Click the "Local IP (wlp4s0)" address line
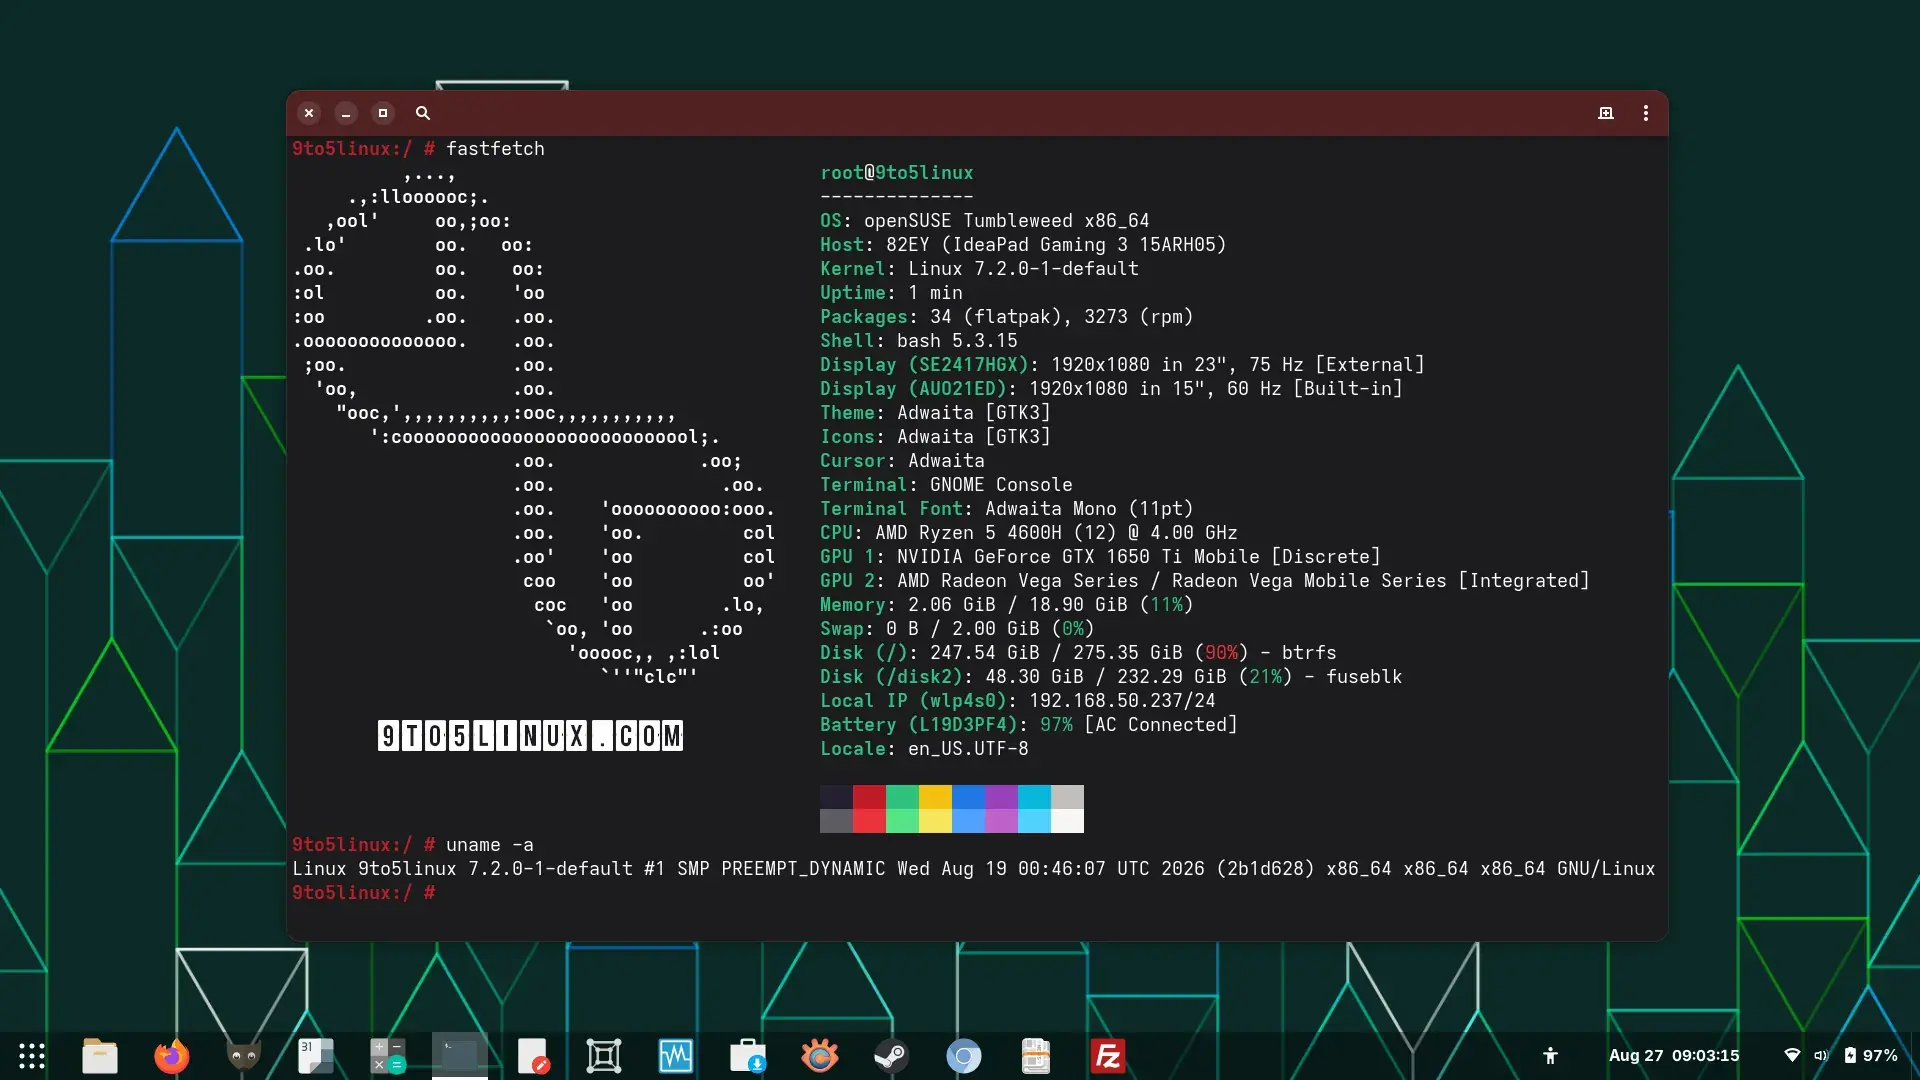Screen dimensions: 1920x1080 (x=1017, y=701)
